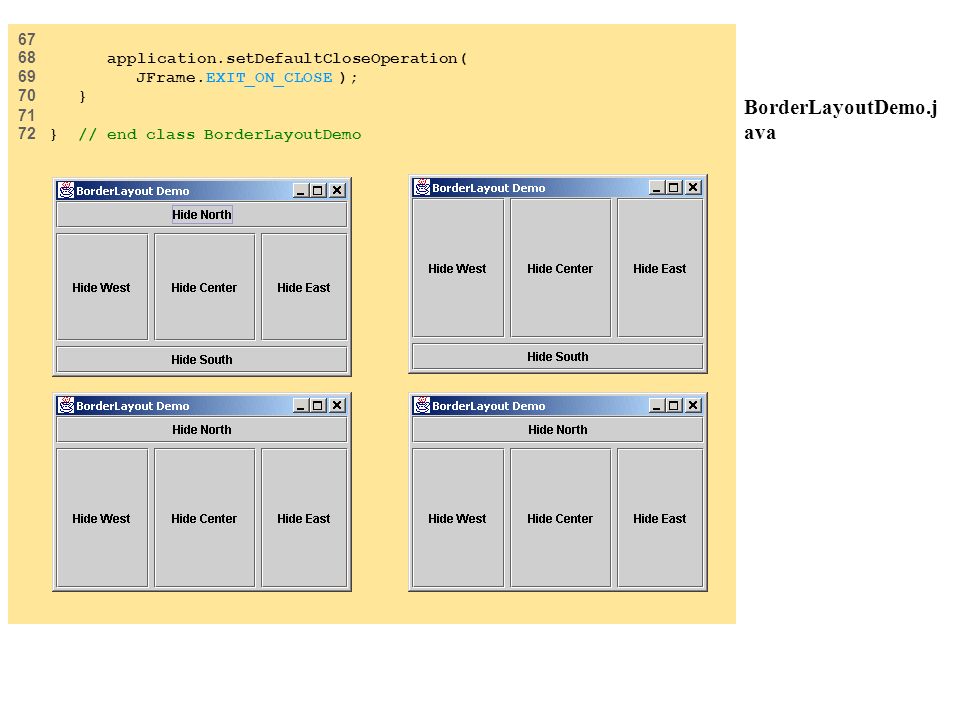This screenshot has height=720, width=960.
Task: Click Hide East in bottom-right window
Action: (x=660, y=518)
